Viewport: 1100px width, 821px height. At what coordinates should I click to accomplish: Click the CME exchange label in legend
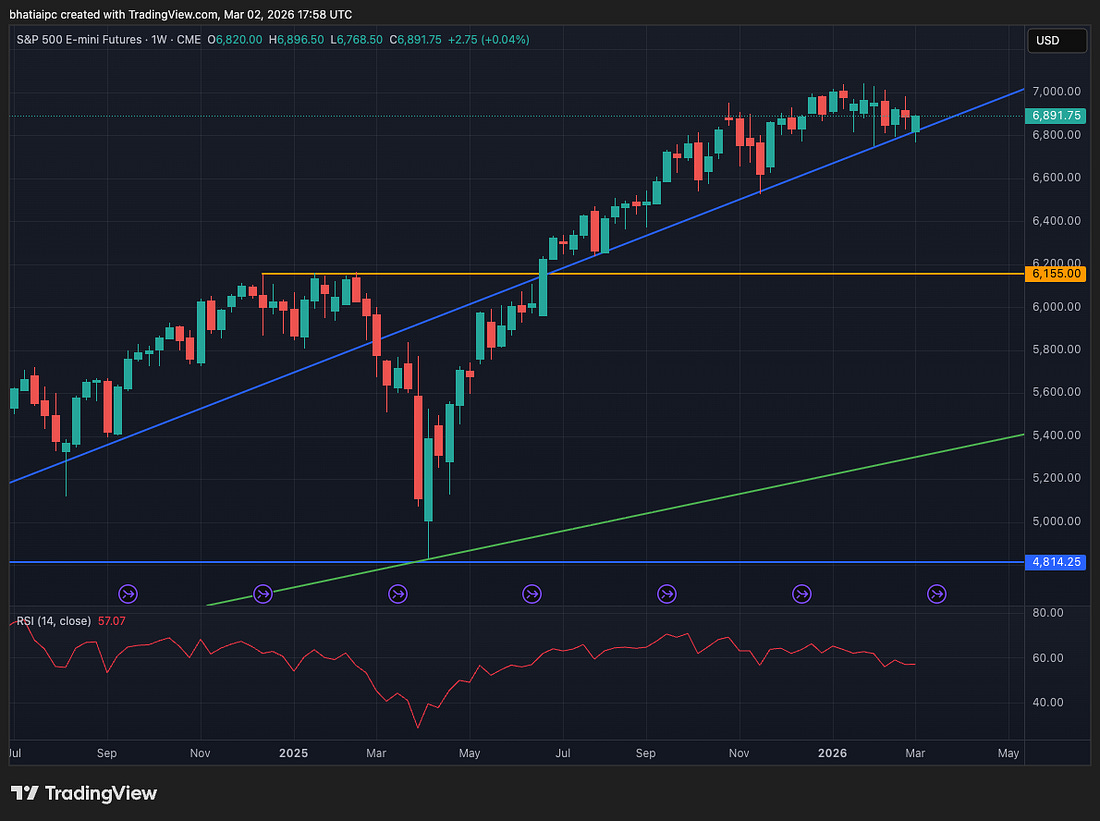[189, 40]
